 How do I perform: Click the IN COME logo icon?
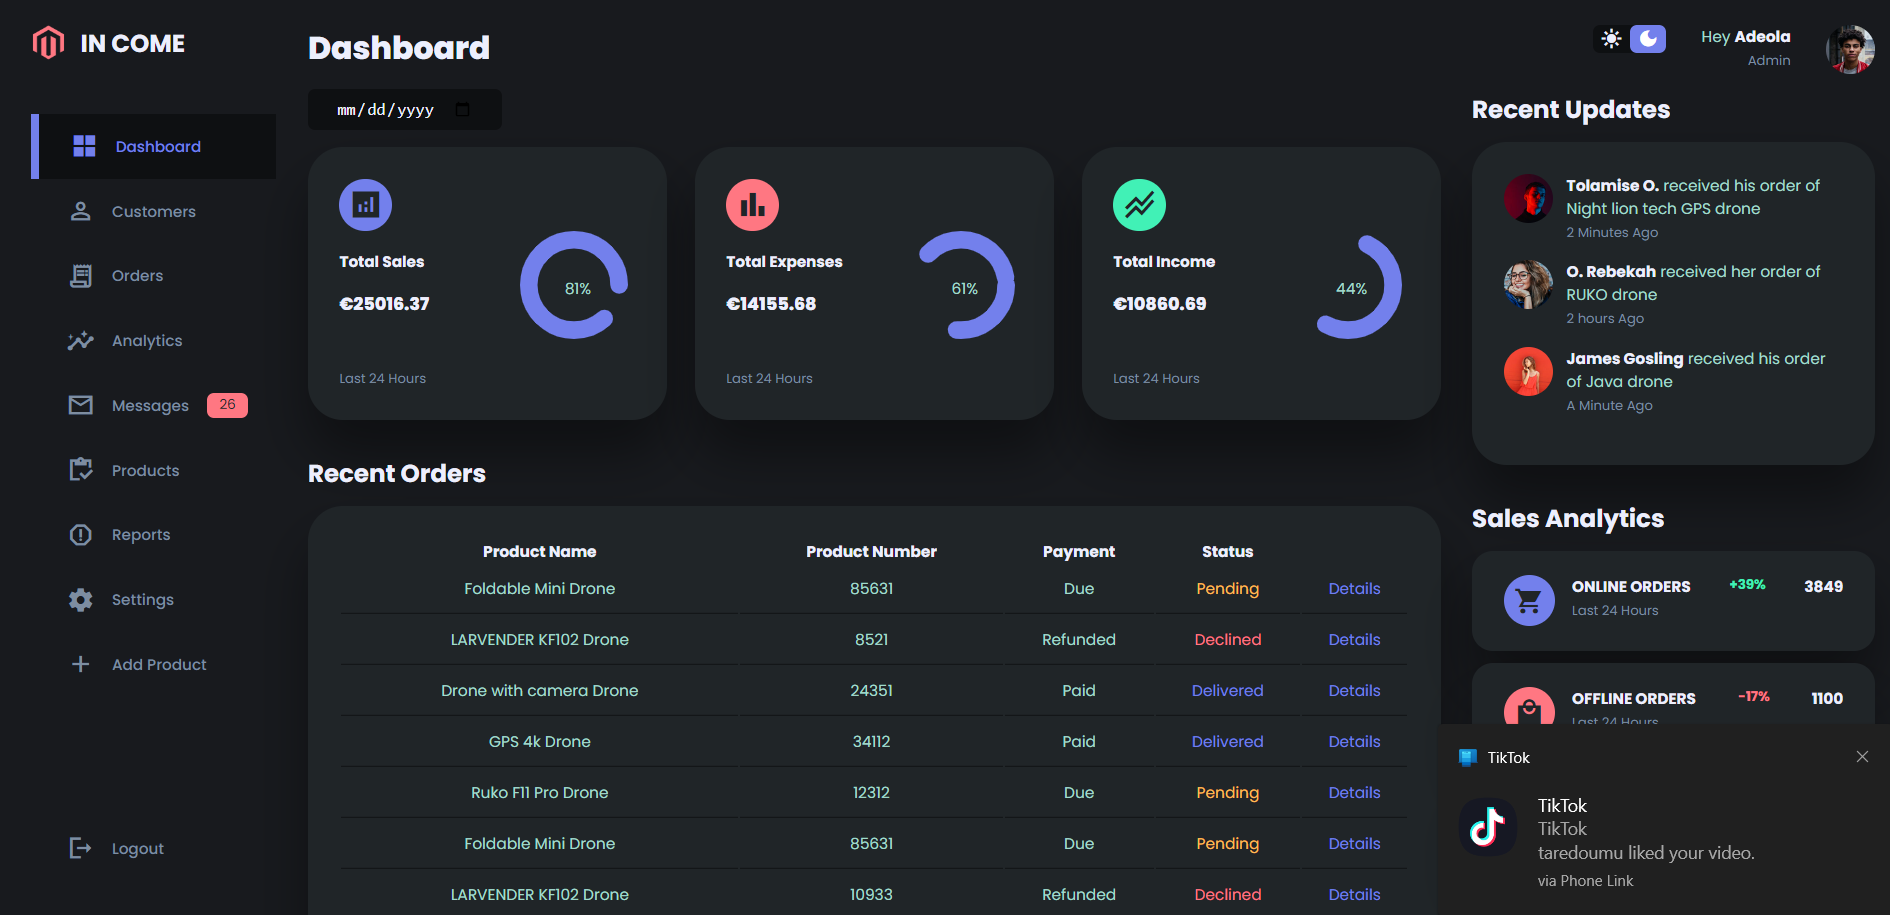(48, 43)
